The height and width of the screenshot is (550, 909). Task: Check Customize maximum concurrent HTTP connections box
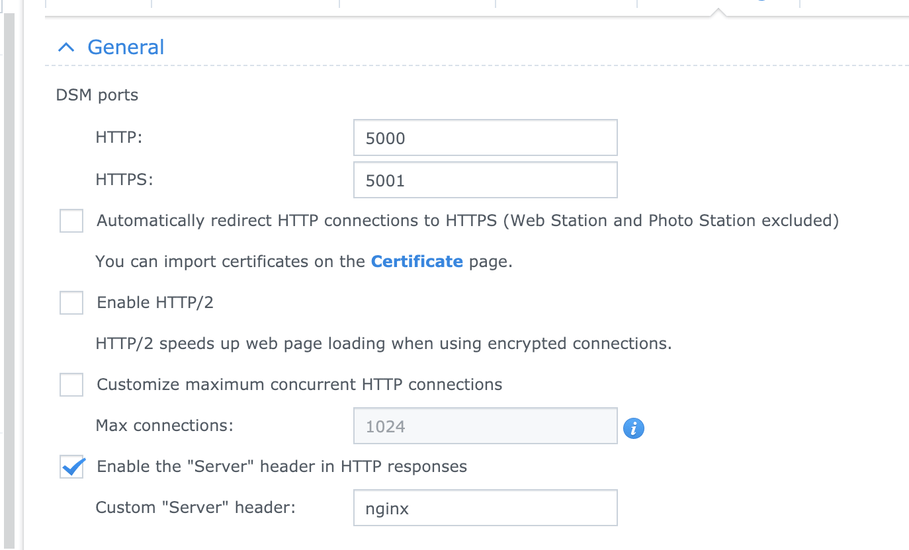coord(71,385)
